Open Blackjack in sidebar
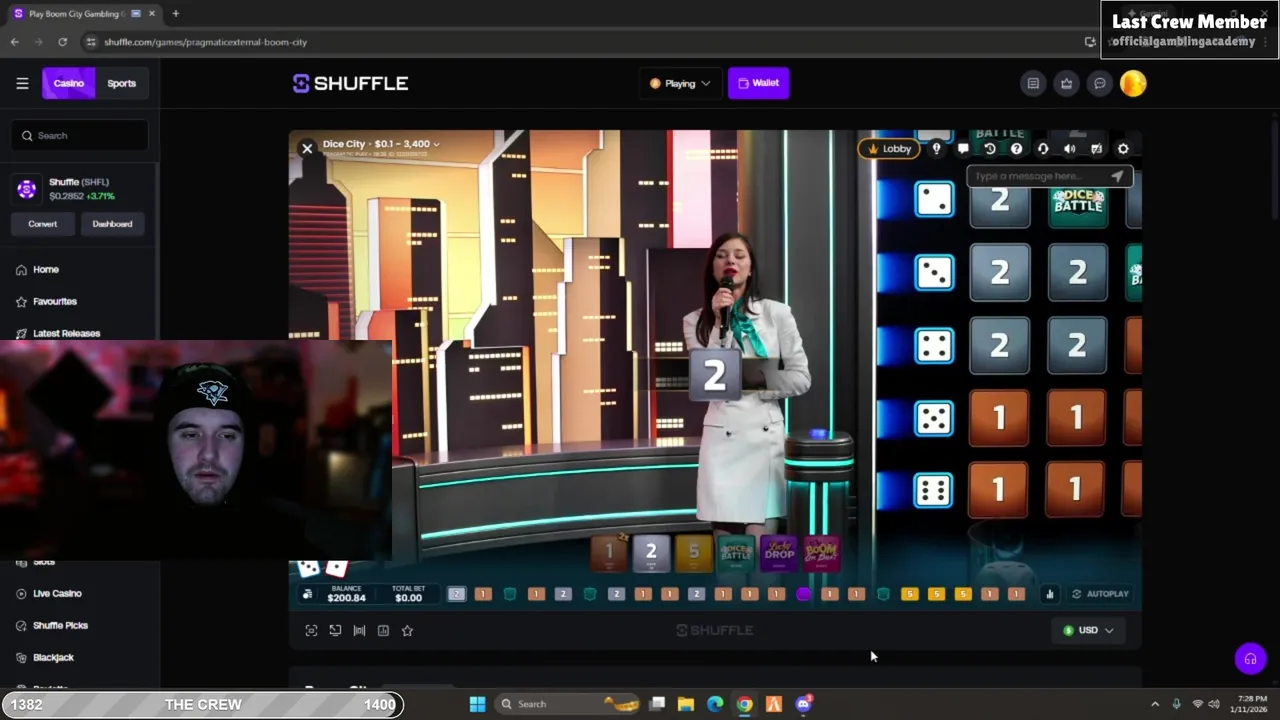 (x=53, y=657)
